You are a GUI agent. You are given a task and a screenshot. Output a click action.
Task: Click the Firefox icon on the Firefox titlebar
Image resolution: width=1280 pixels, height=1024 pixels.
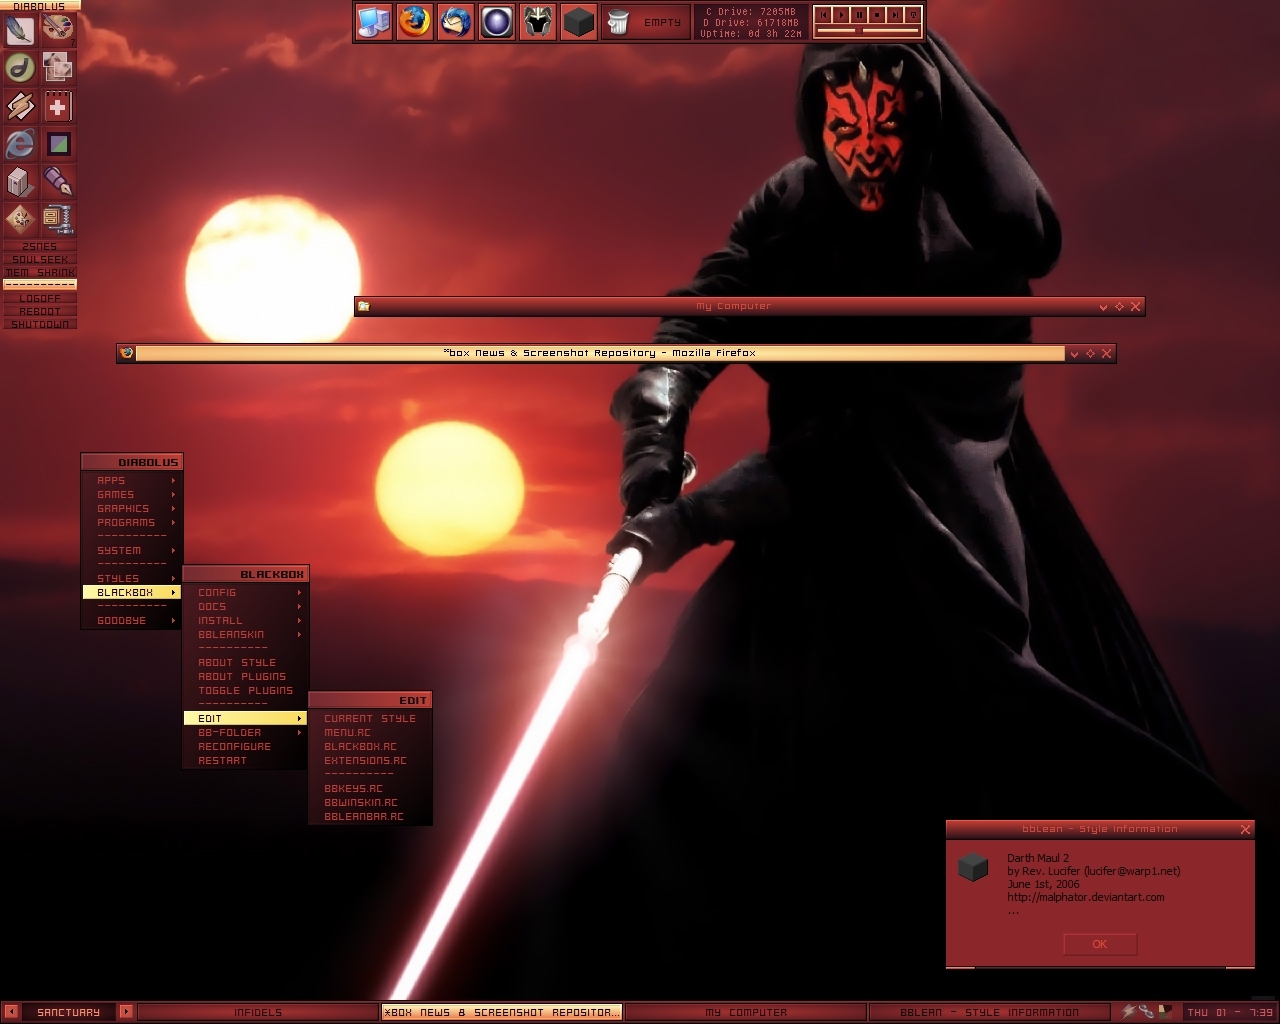126,352
